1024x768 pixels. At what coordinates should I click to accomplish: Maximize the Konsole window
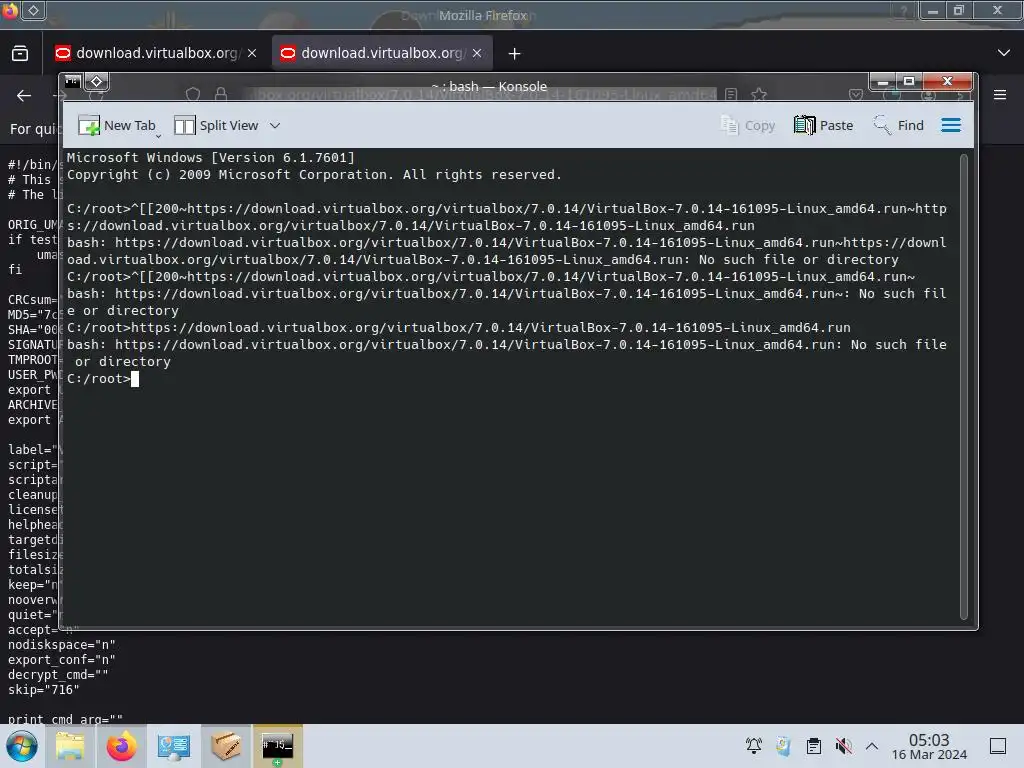909,82
